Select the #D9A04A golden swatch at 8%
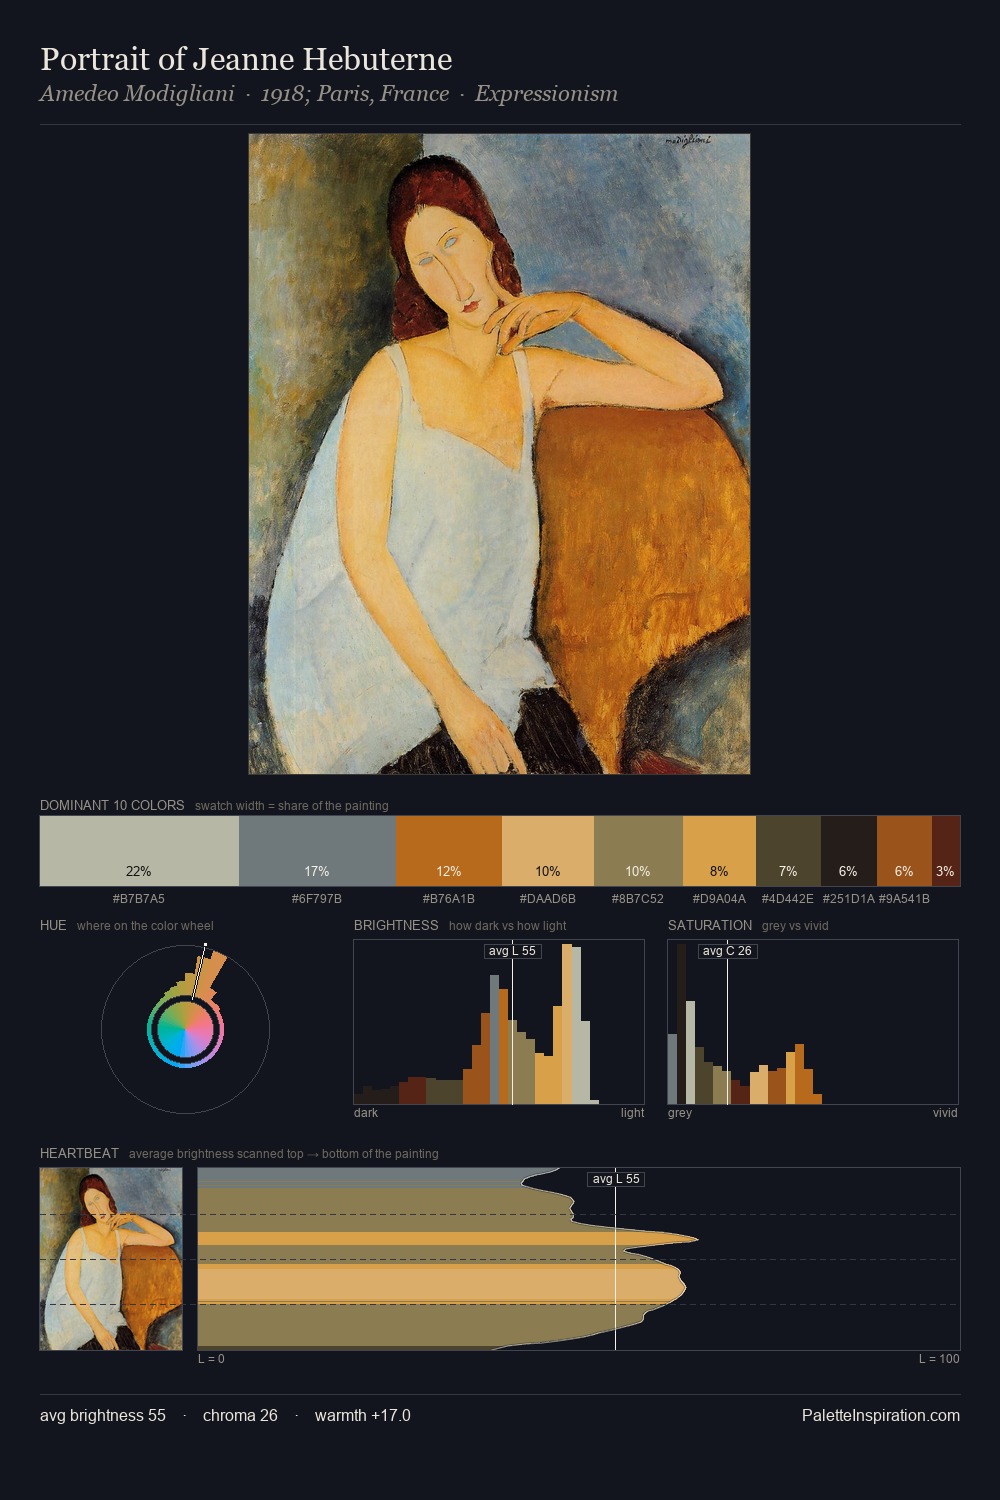The image size is (1000, 1500). pos(719,851)
